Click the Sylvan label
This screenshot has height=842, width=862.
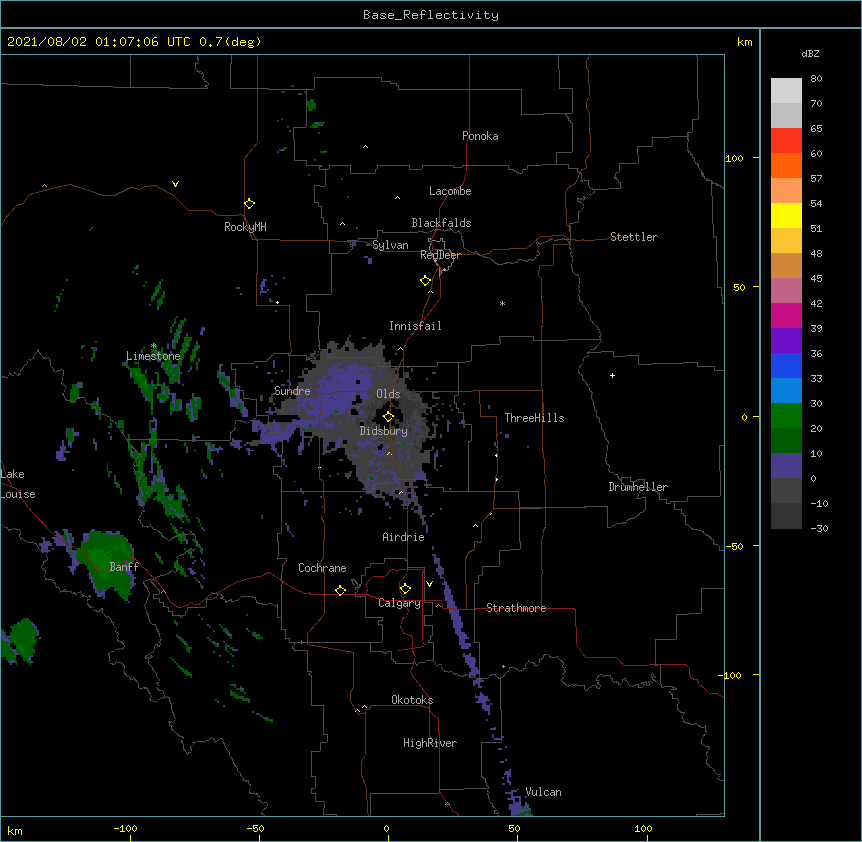(x=390, y=245)
